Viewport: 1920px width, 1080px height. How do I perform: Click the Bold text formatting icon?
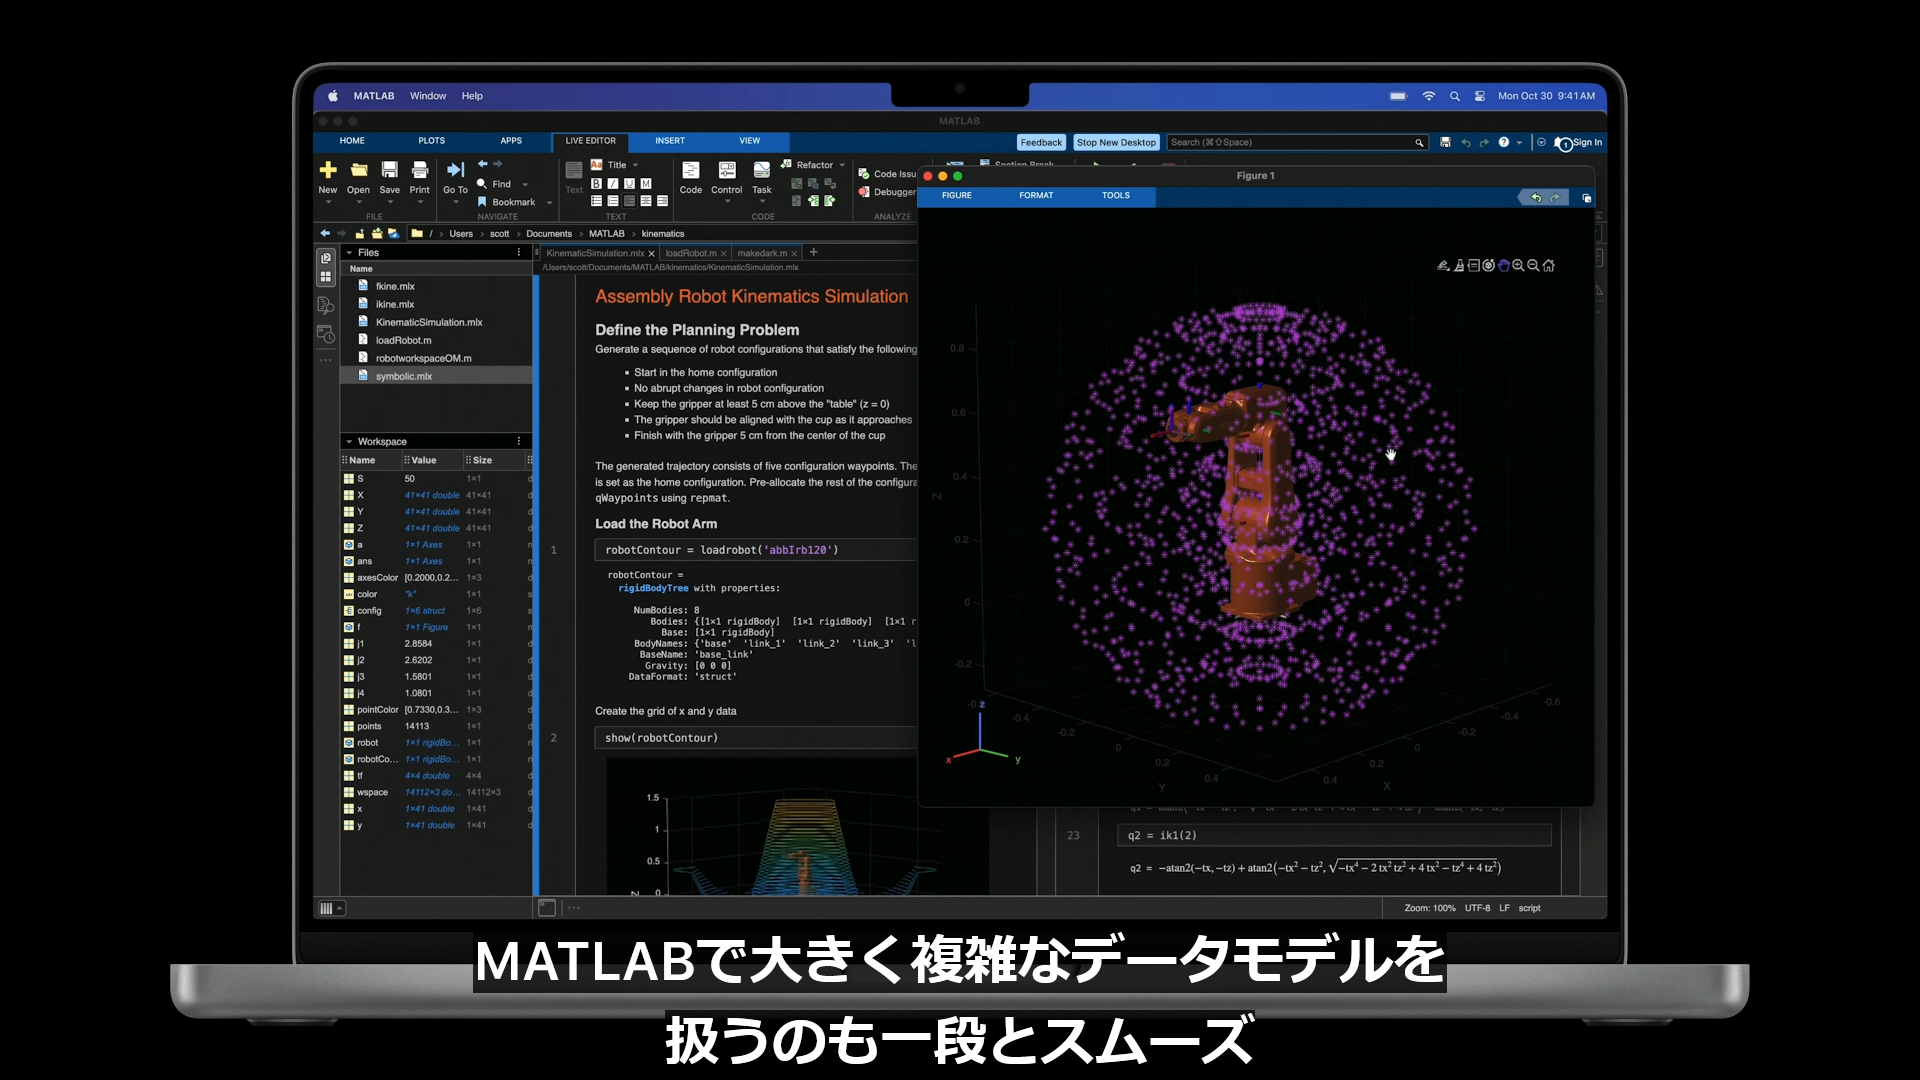click(597, 184)
